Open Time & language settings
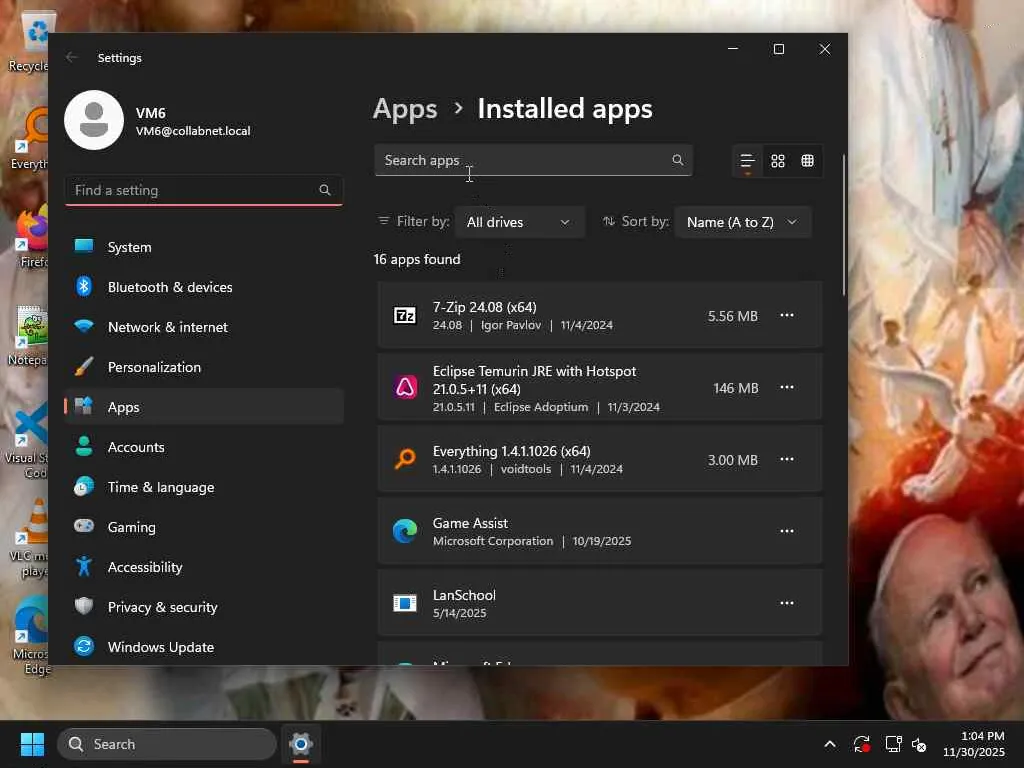Screen dimensions: 1024x768 pos(204,487)
